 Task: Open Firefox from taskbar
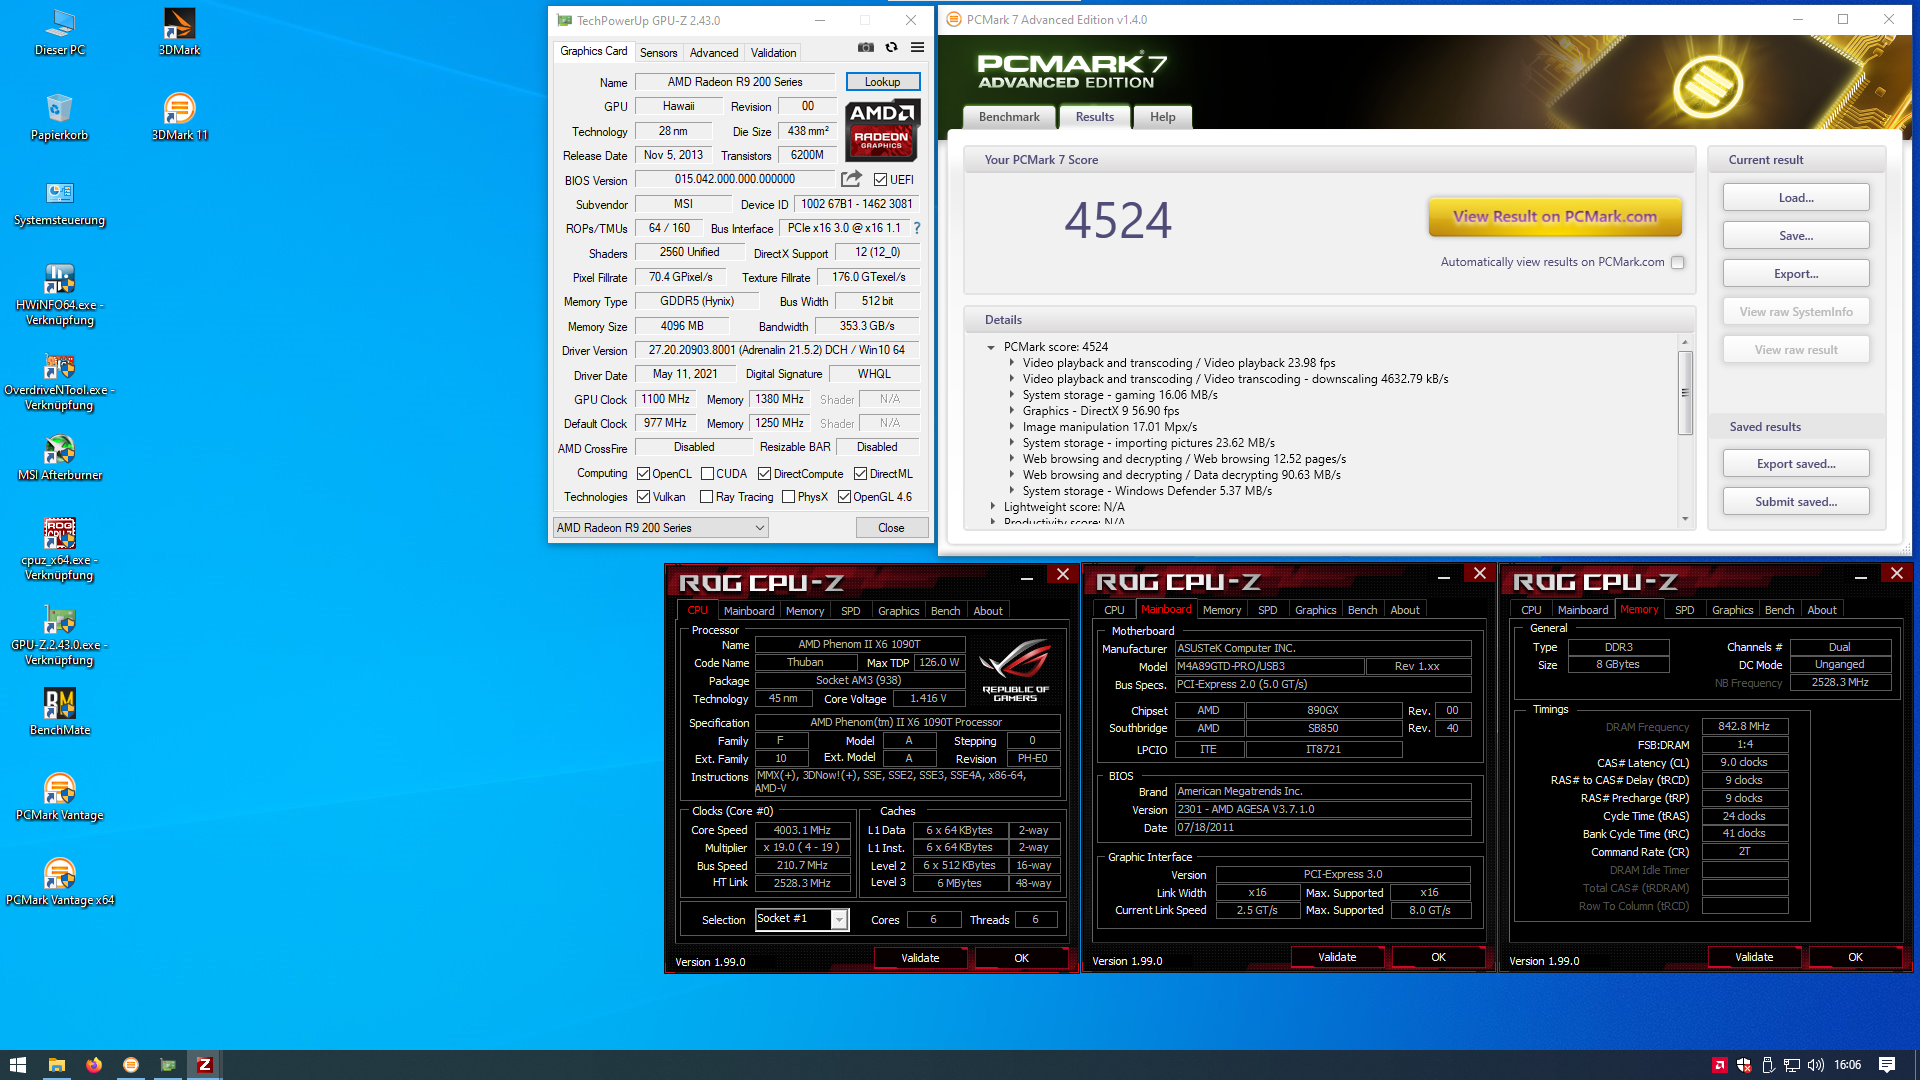pos(94,1065)
